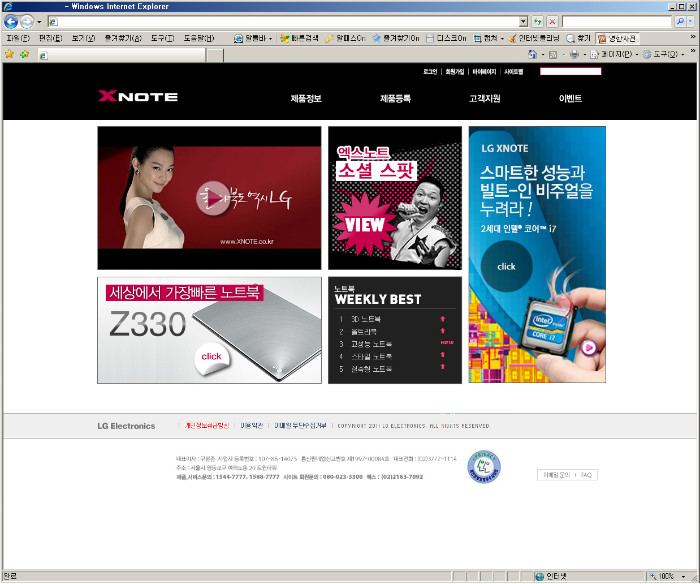Click the 인터넷클리닝 broom toolbar button

(534, 38)
